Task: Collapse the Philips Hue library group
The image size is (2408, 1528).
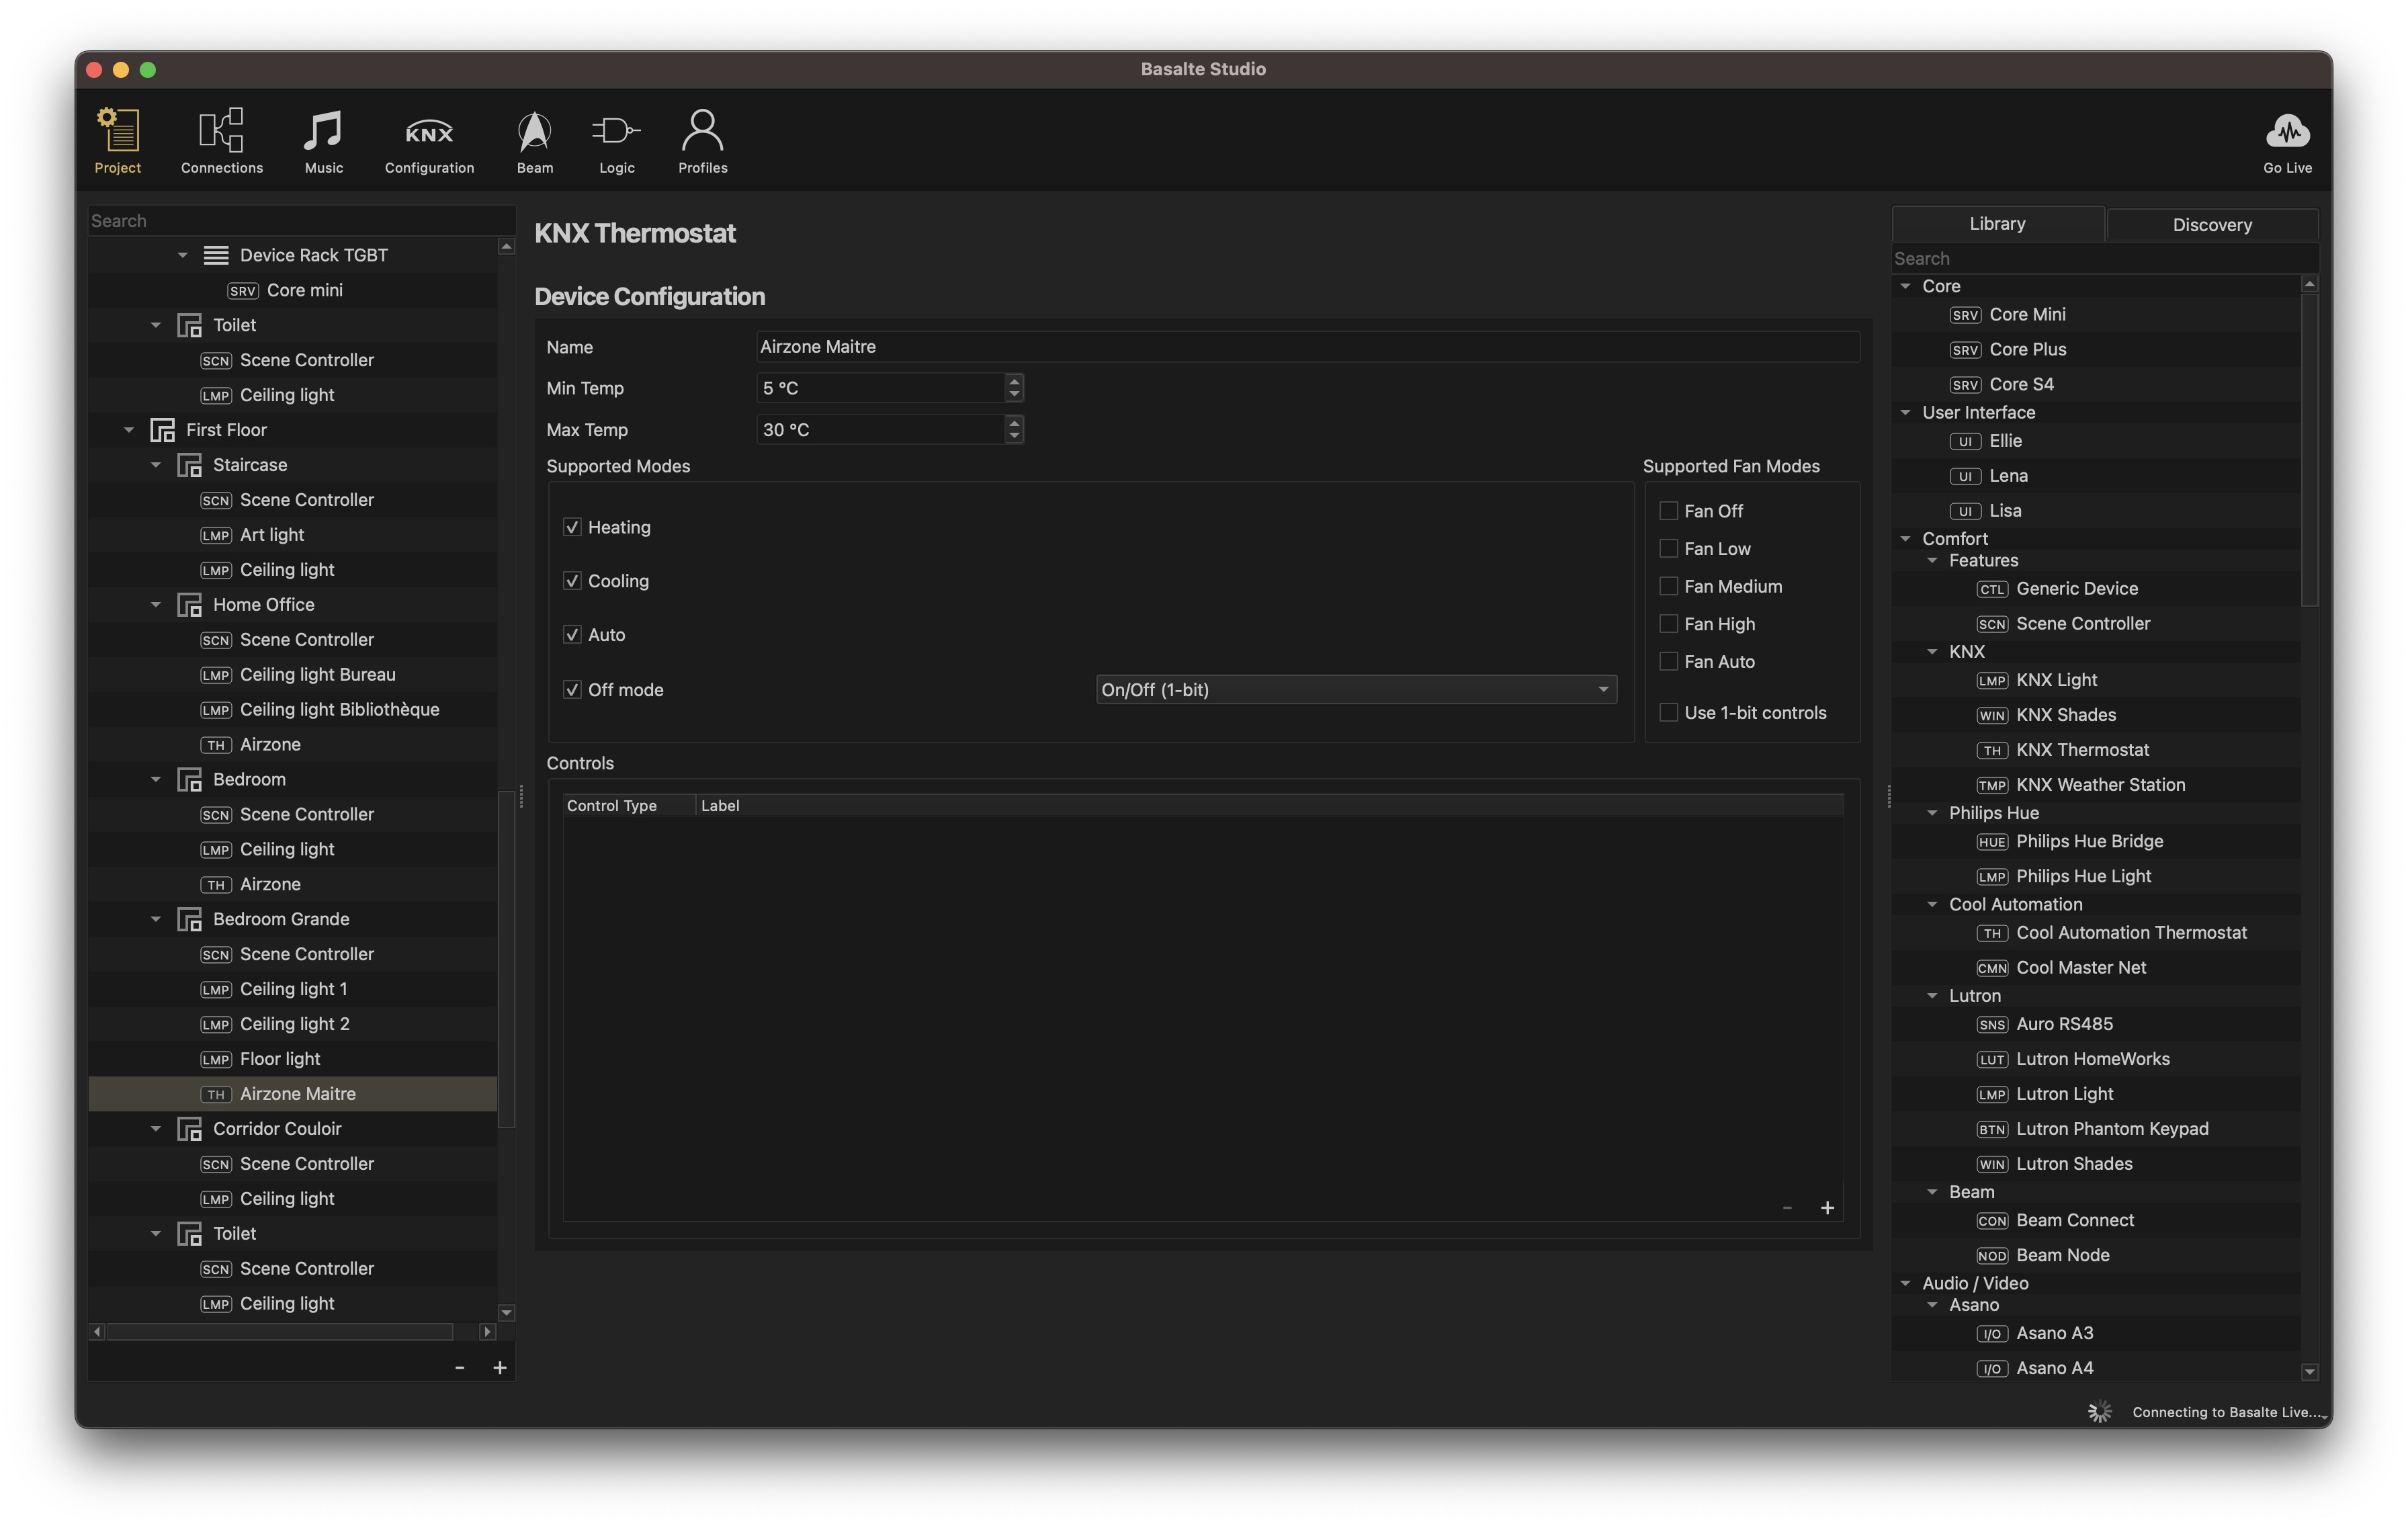Action: [x=1932, y=813]
